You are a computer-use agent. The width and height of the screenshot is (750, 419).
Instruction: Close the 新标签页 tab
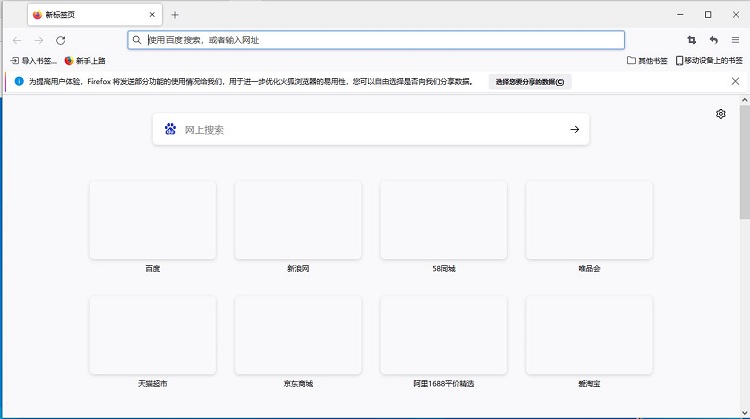click(152, 15)
